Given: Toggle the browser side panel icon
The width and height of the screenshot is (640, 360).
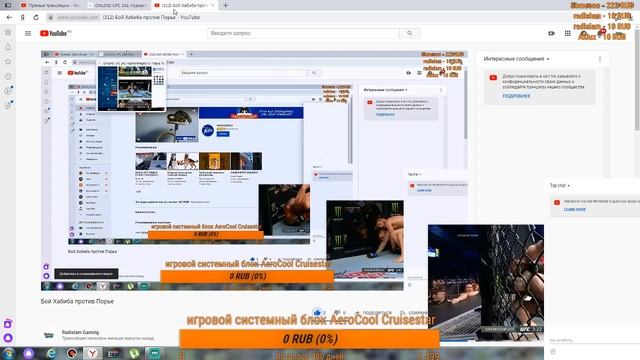Looking at the screenshot, I should tap(8, 5).
